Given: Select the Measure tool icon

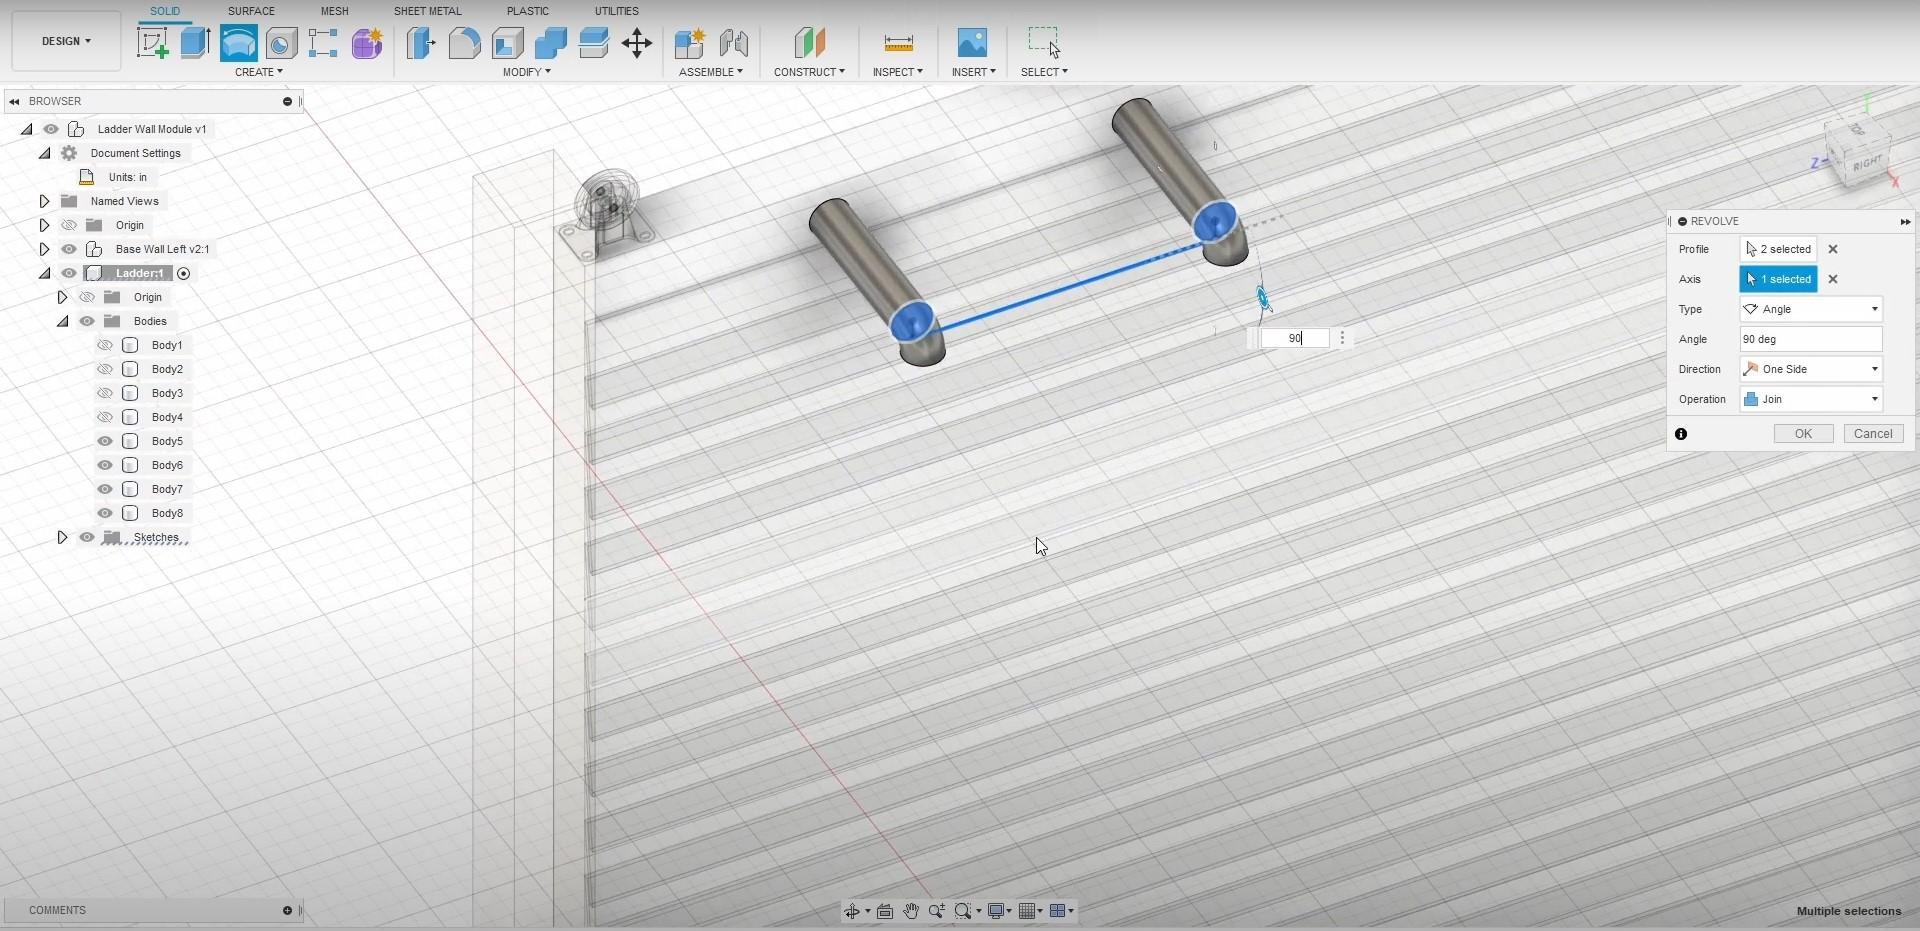Looking at the screenshot, I should click(x=898, y=43).
